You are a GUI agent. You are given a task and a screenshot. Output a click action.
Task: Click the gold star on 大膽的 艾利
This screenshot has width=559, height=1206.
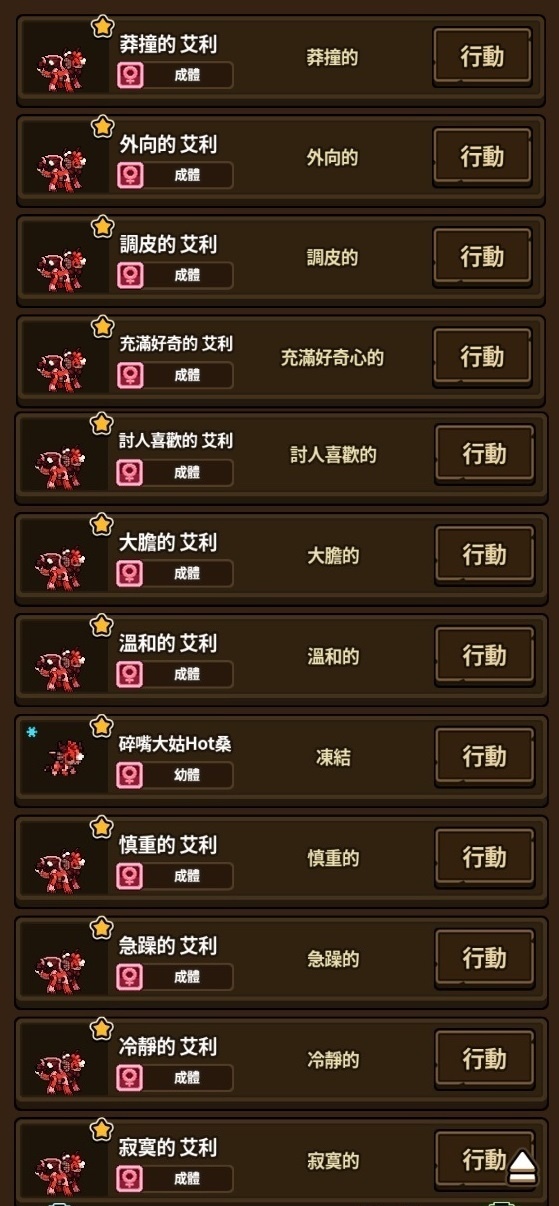(102, 524)
